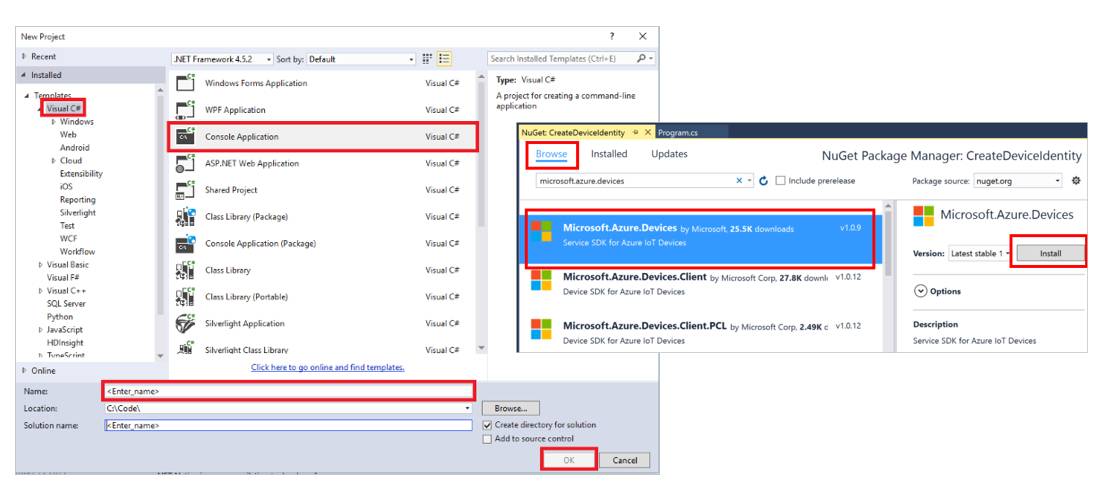The height and width of the screenshot is (502, 1094).
Task: Select the Class Library template icon
Action: pyautogui.click(x=186, y=270)
